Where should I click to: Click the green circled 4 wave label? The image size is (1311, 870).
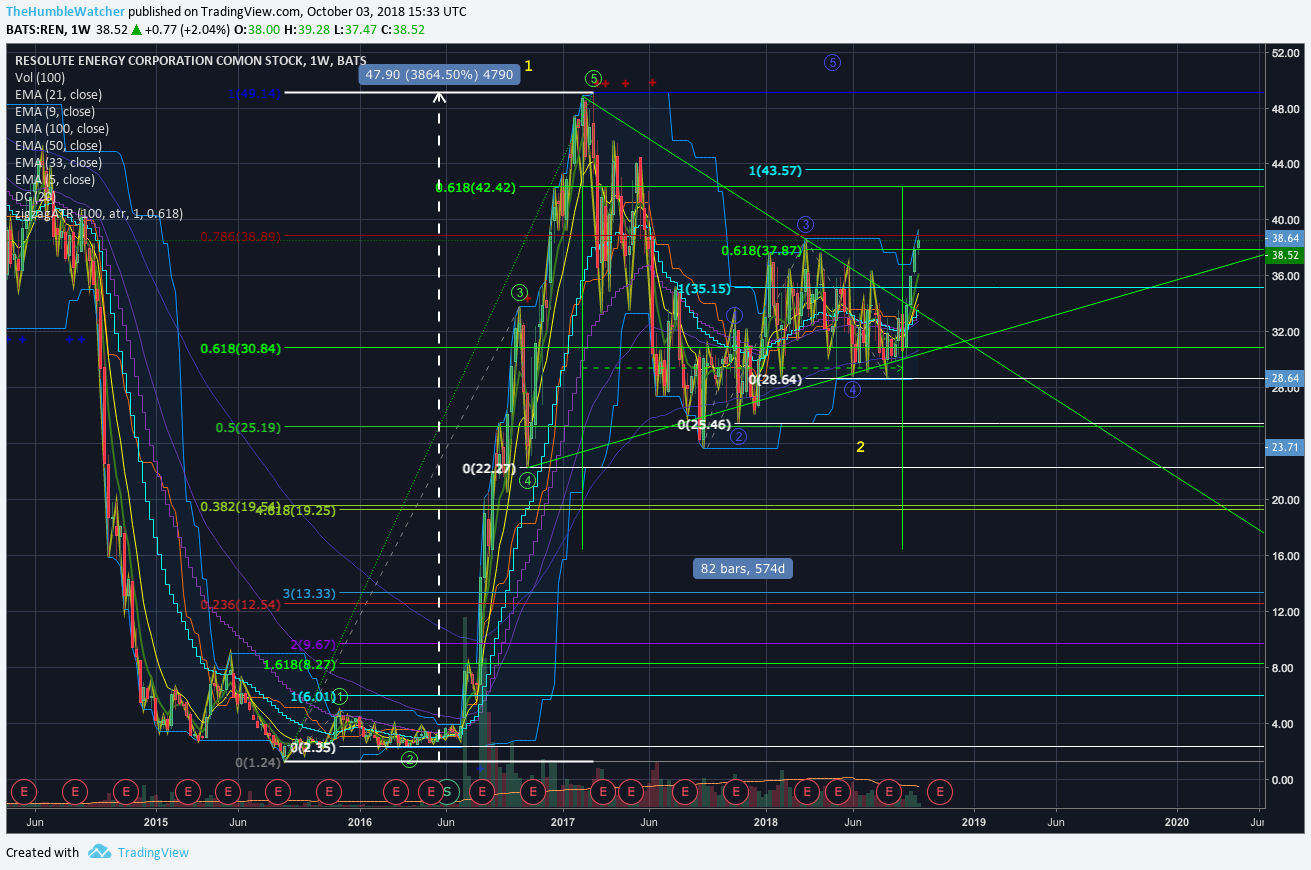[527, 480]
